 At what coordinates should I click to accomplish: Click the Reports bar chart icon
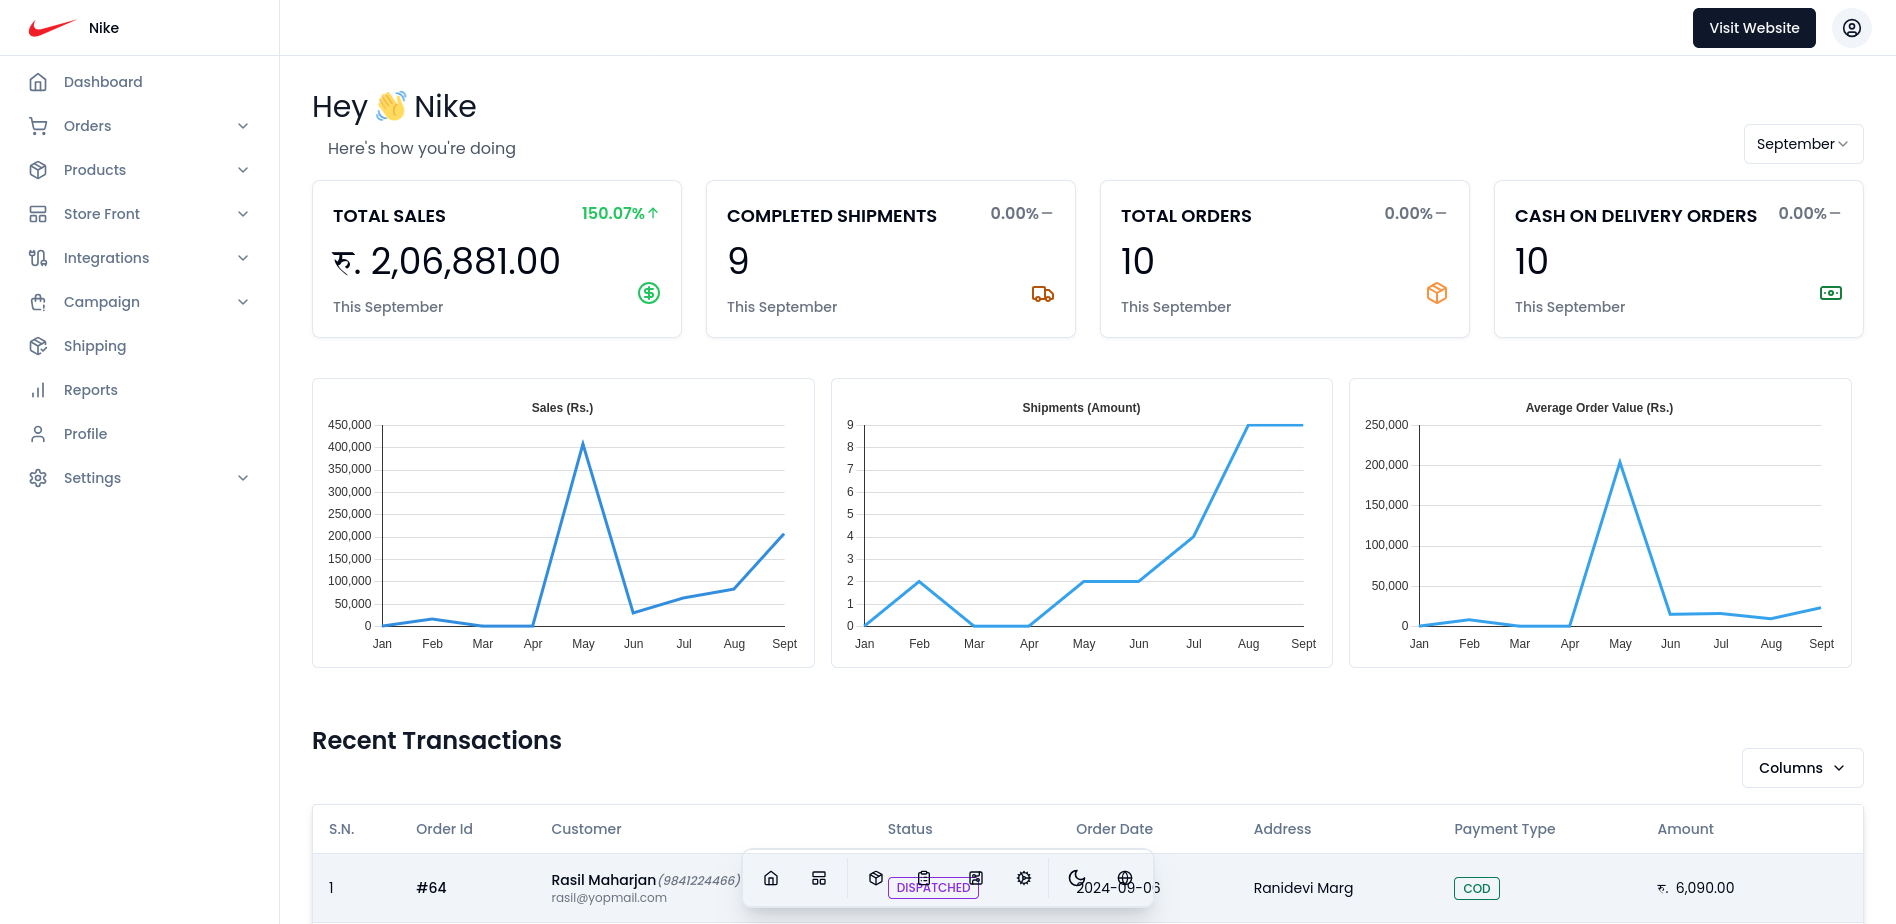[x=38, y=390]
